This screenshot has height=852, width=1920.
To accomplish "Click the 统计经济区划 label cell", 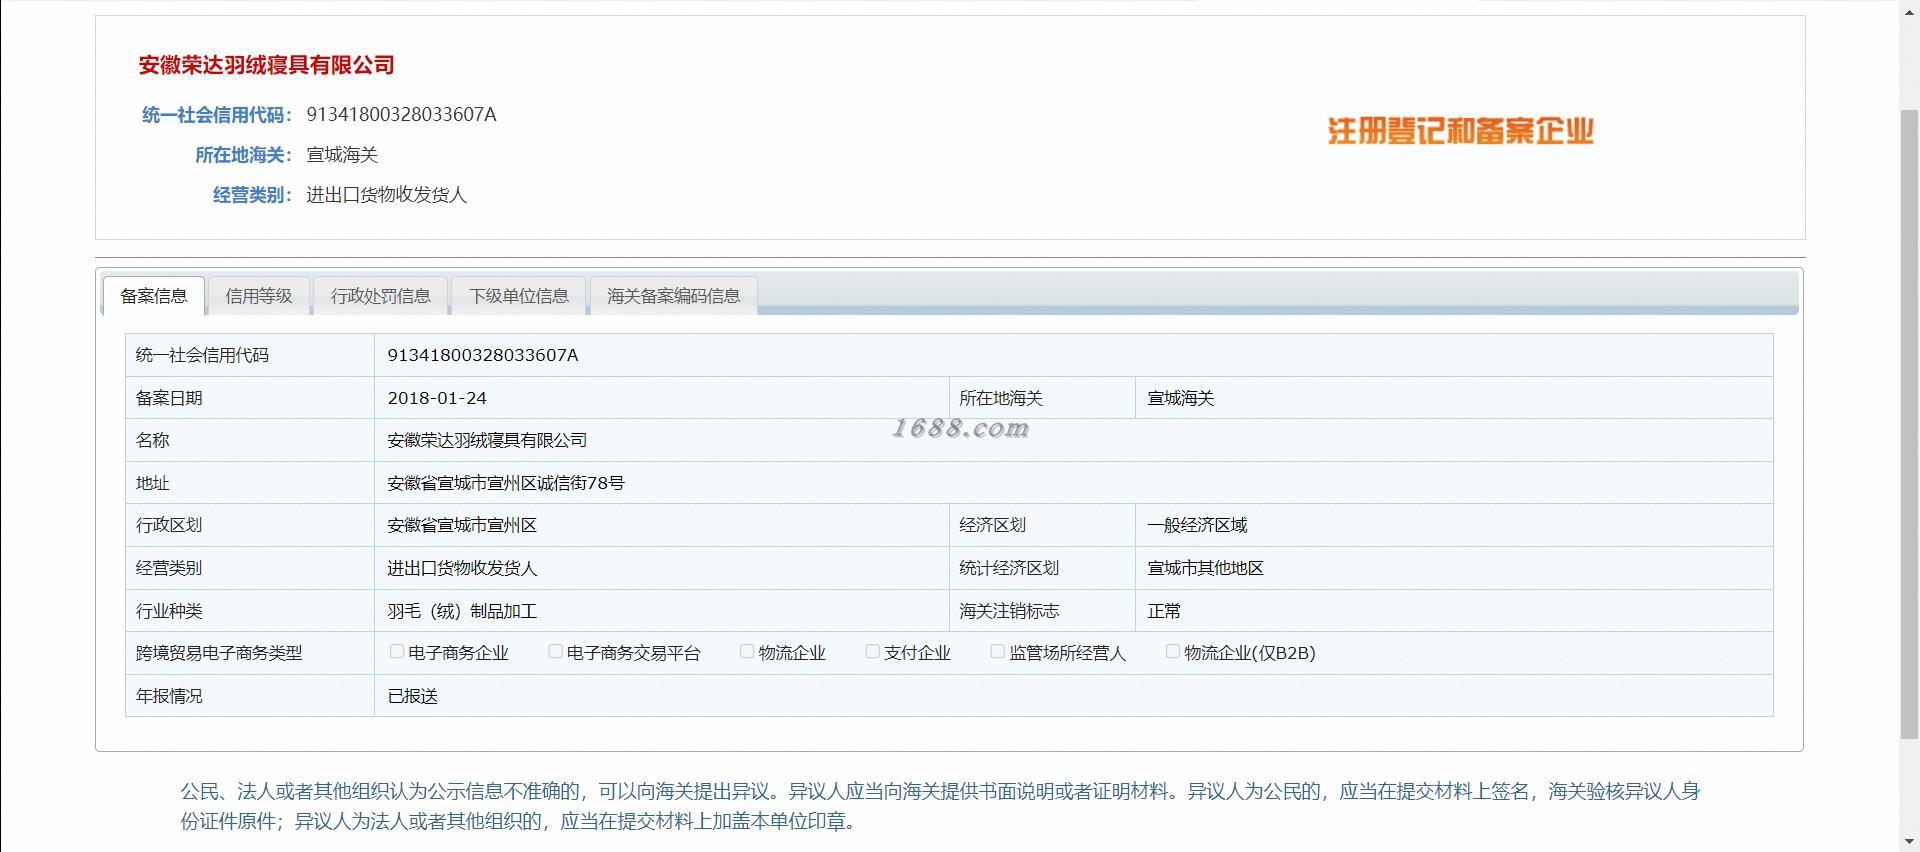I will coord(1042,568).
